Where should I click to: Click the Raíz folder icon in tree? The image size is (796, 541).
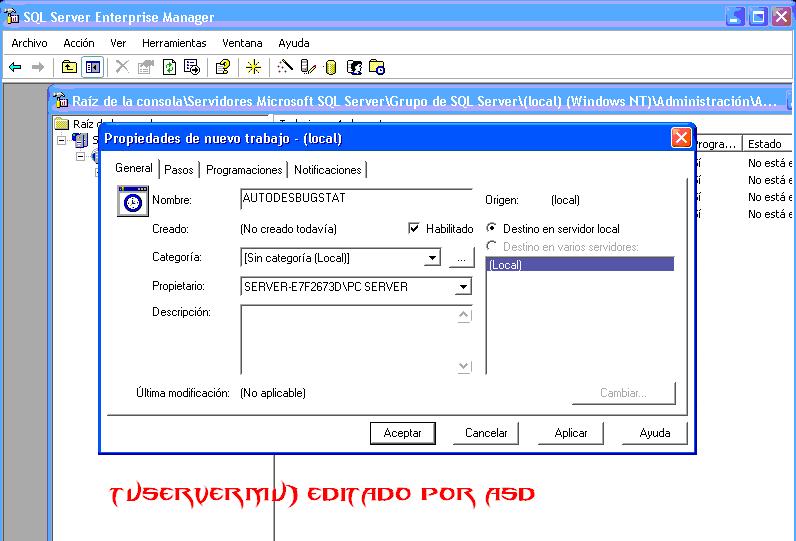(61, 124)
